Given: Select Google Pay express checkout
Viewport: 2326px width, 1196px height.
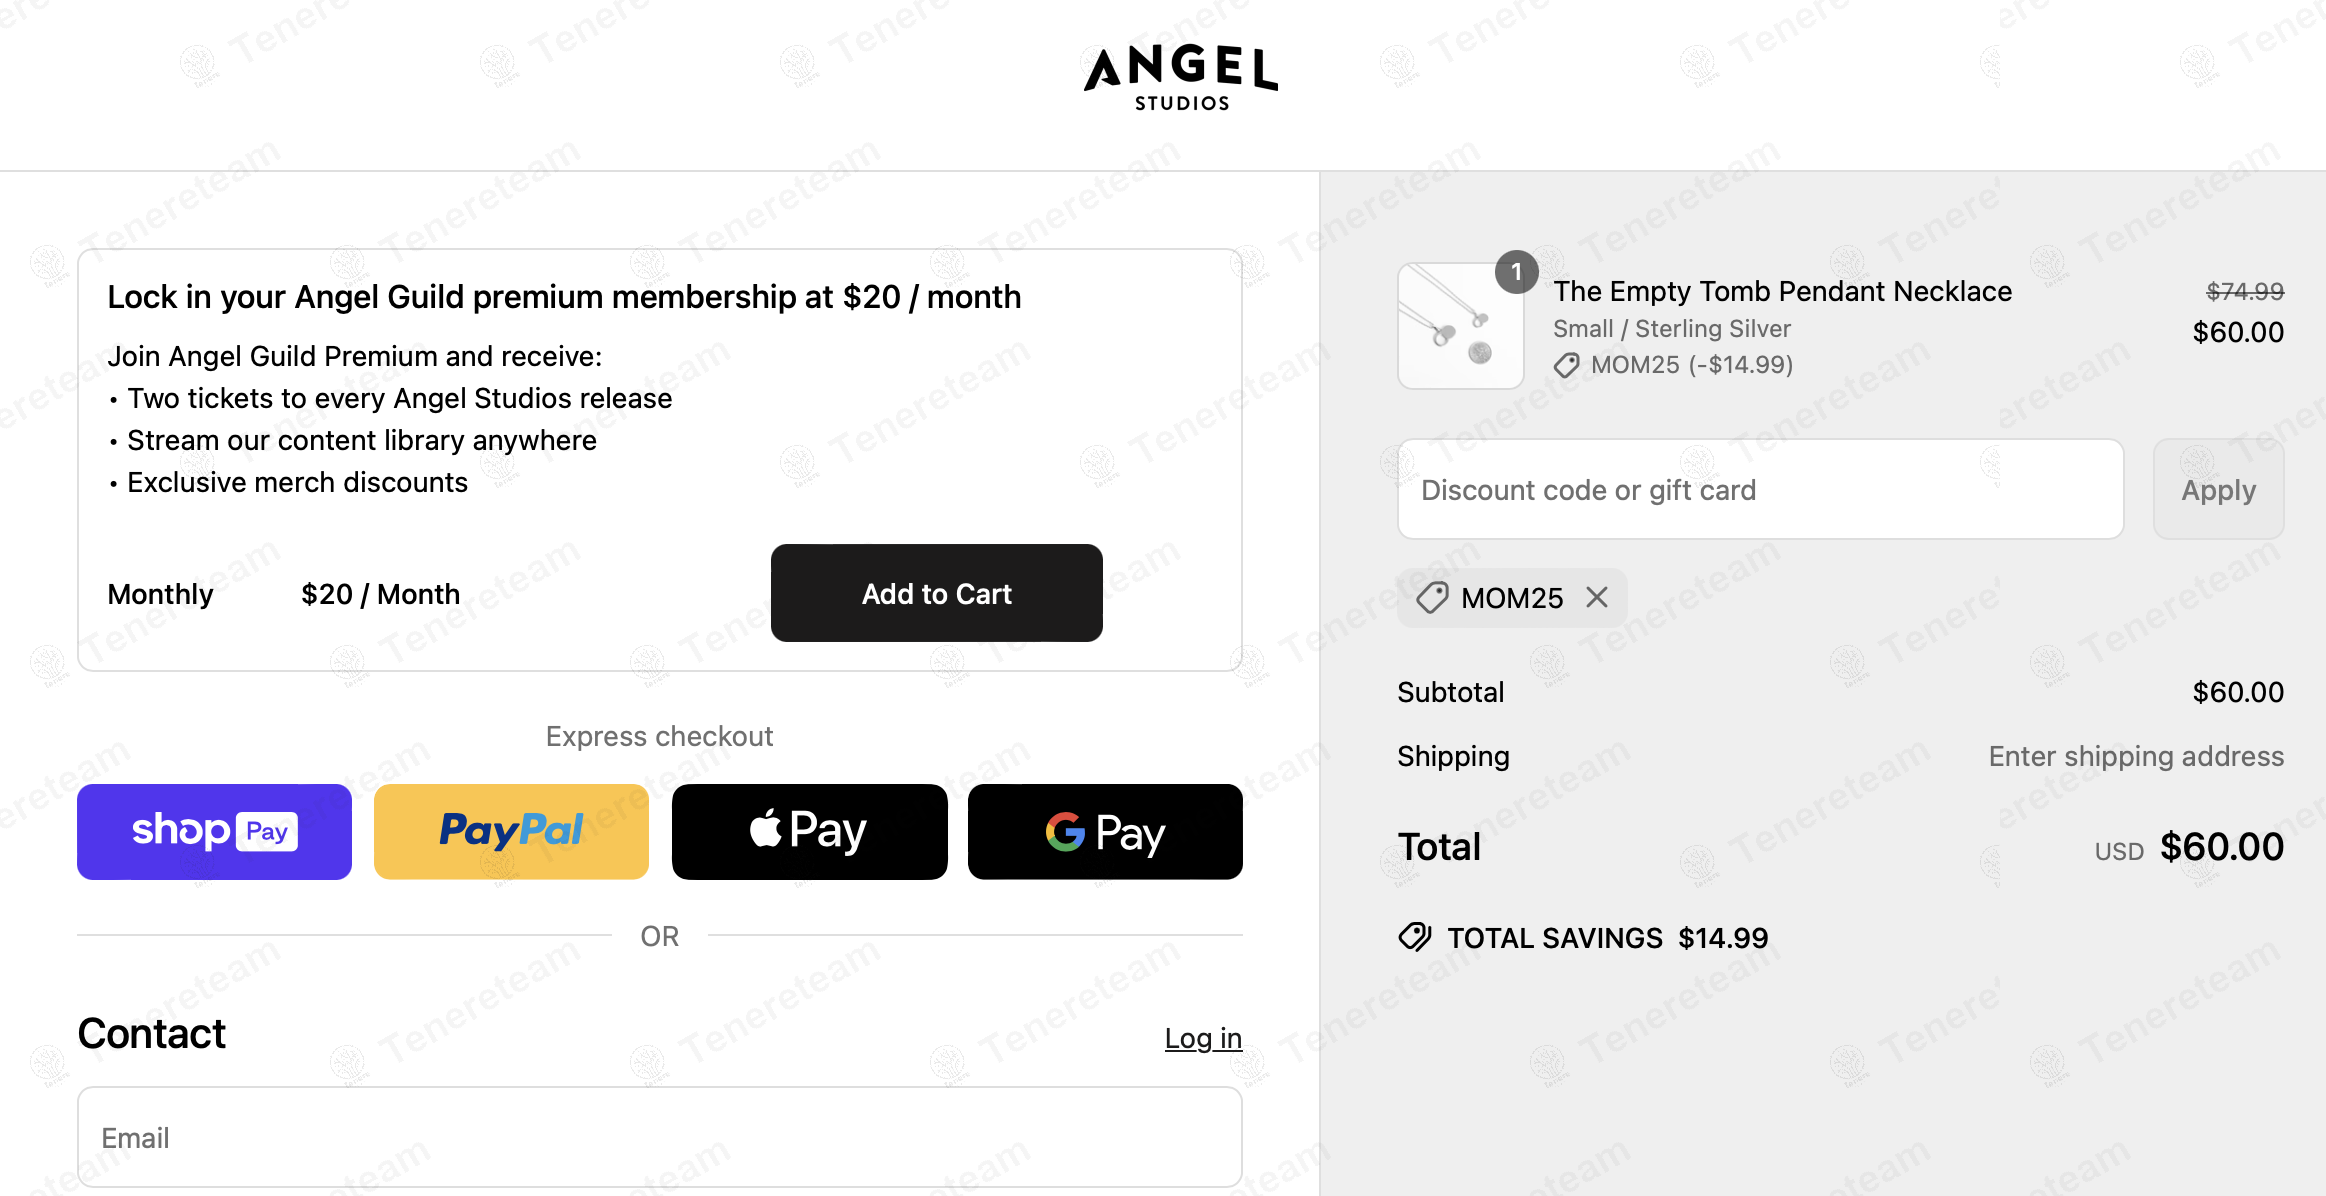Looking at the screenshot, I should (x=1105, y=831).
